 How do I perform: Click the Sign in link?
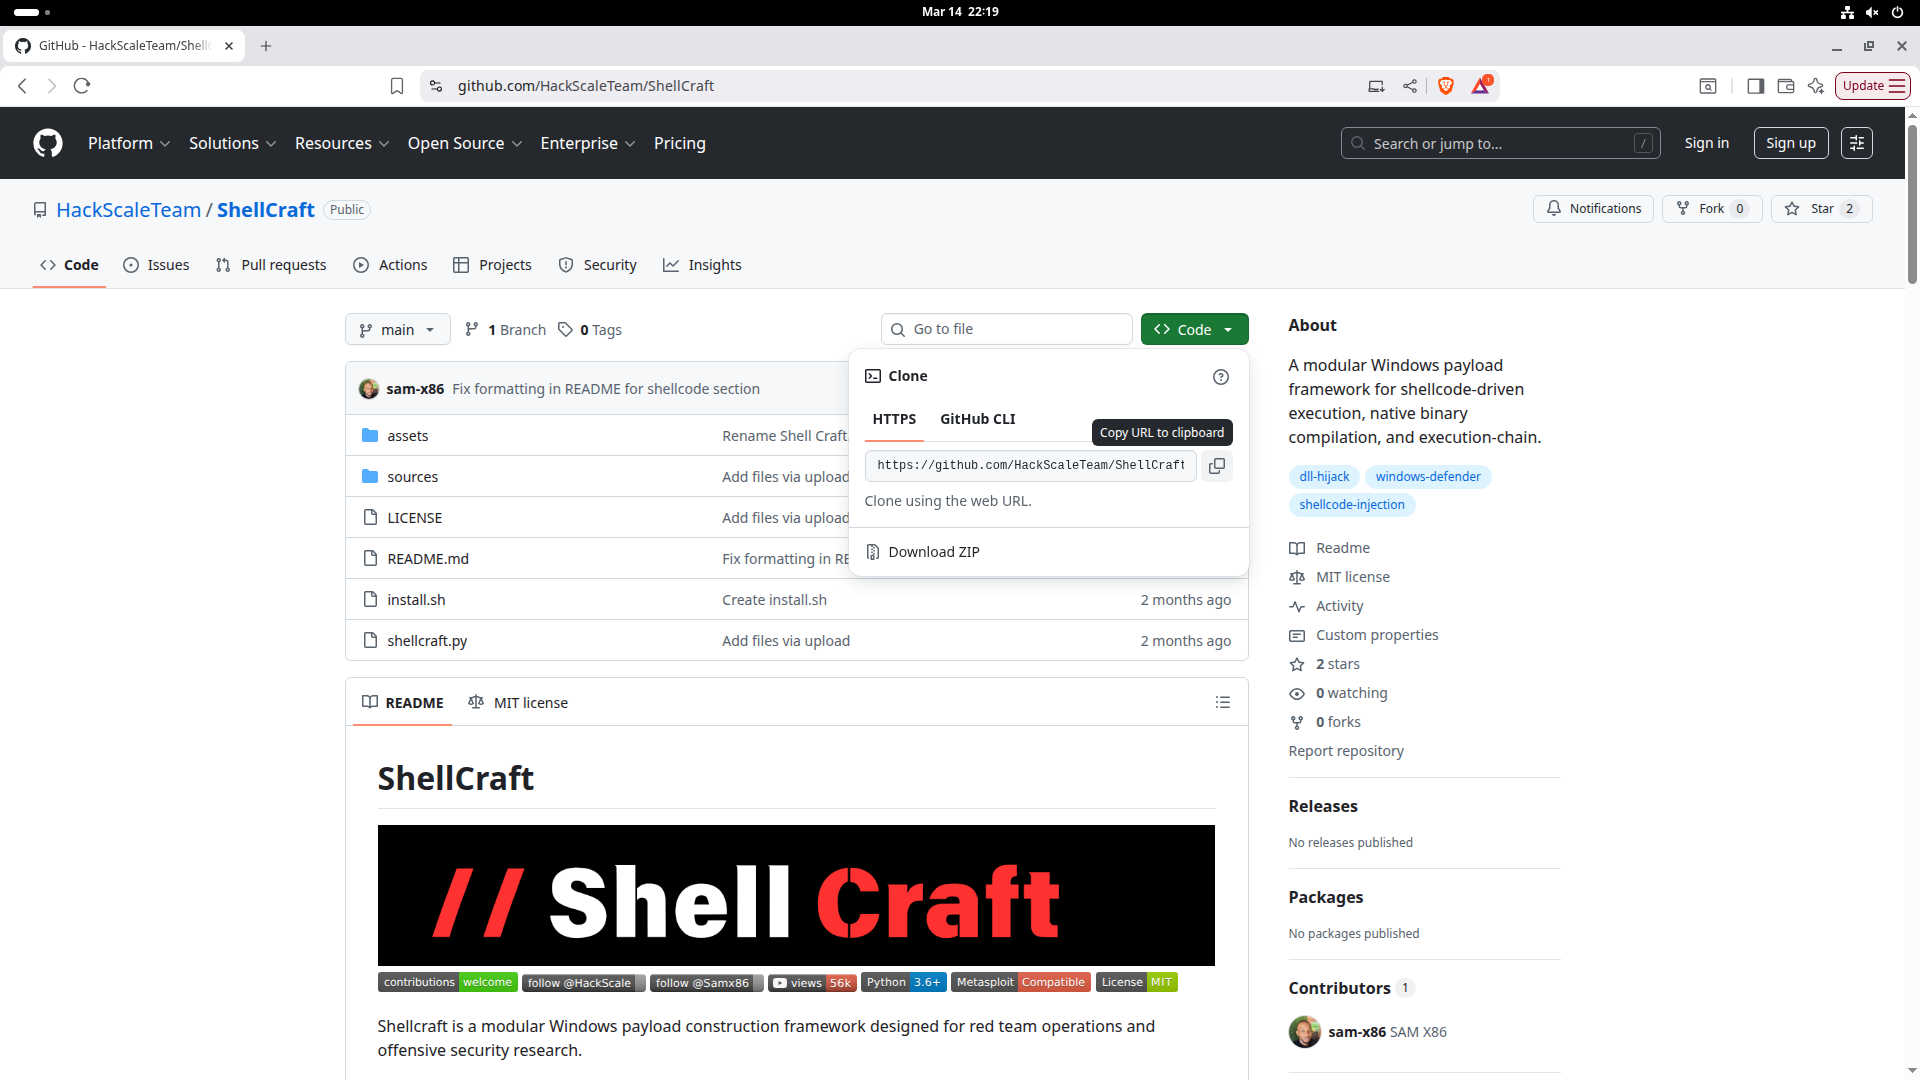pos(1706,143)
